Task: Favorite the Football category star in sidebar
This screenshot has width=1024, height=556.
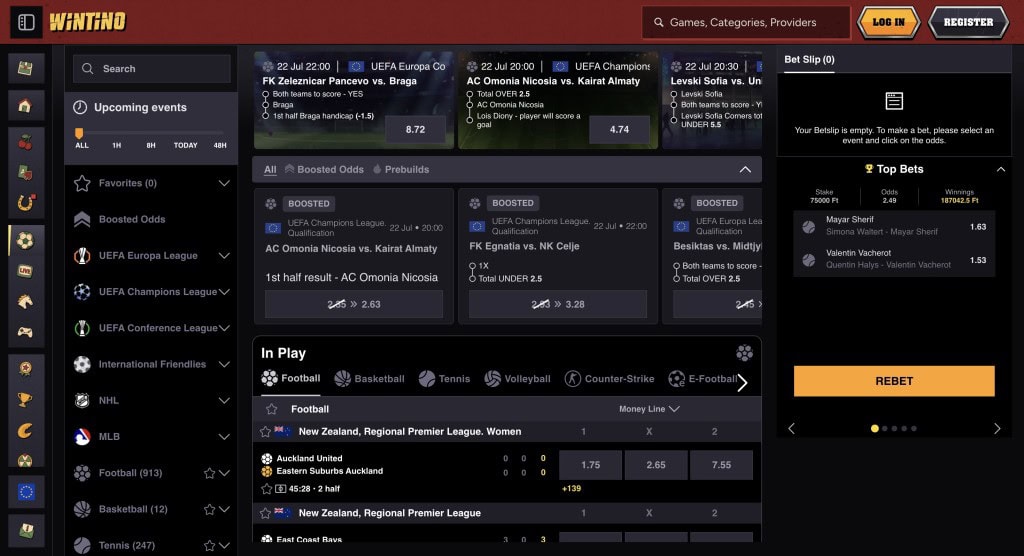Action: coord(209,473)
